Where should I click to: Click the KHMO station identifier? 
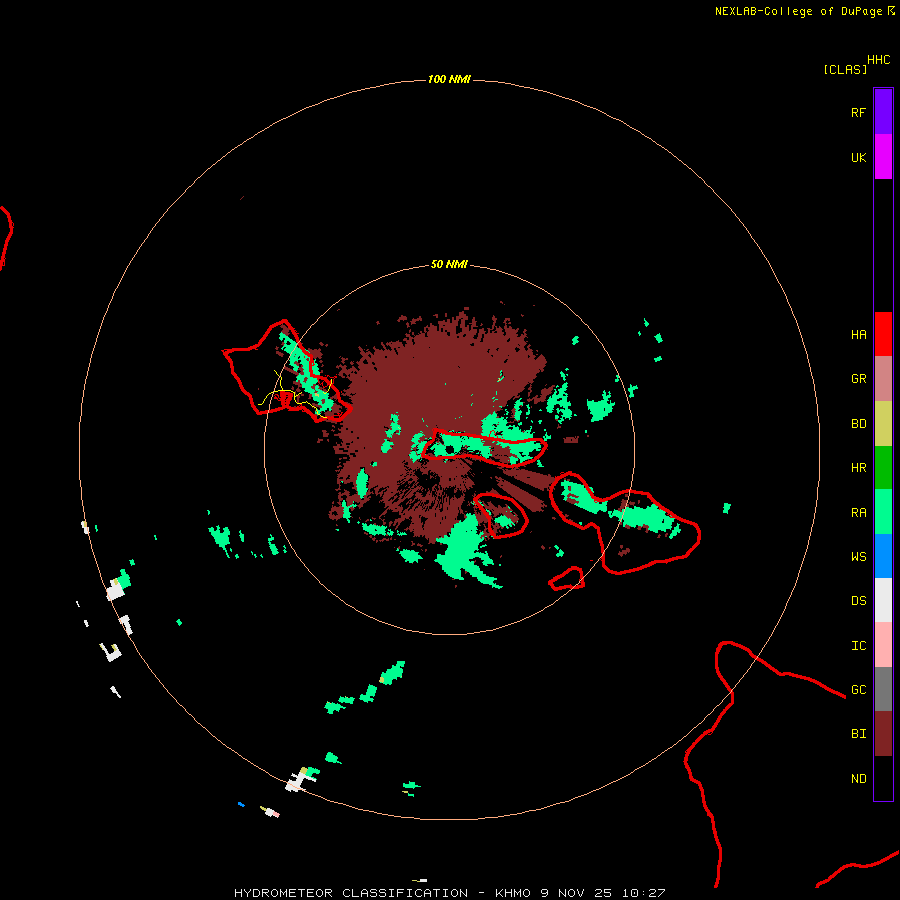pos(513,893)
